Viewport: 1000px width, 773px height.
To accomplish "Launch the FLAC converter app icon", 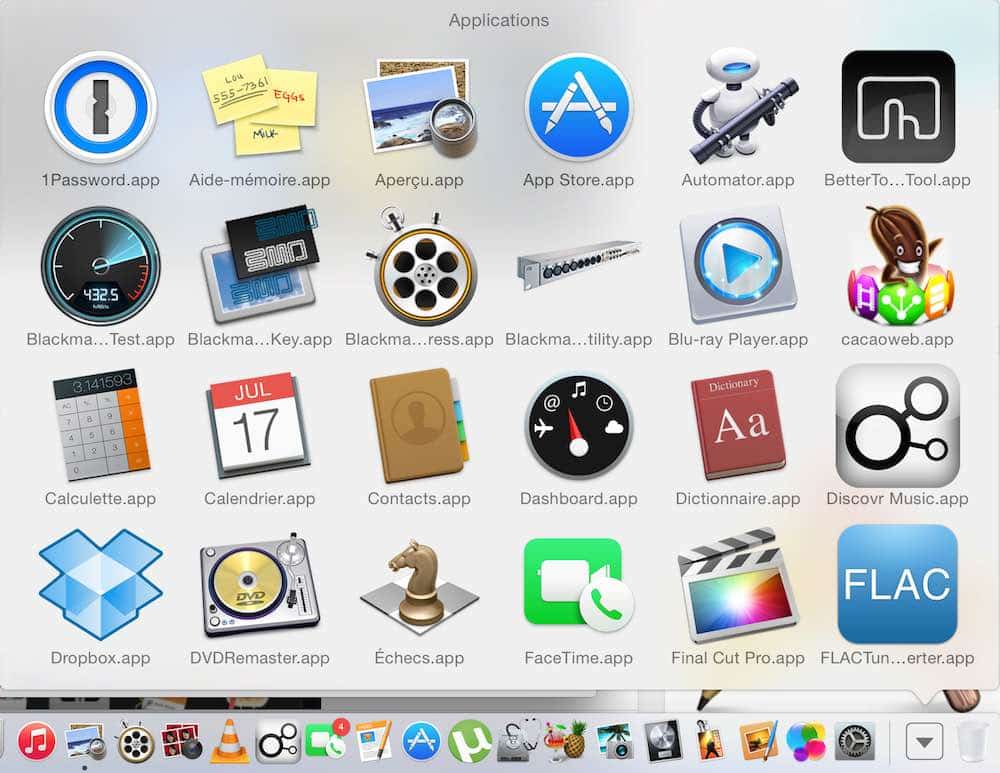I will 898,585.
